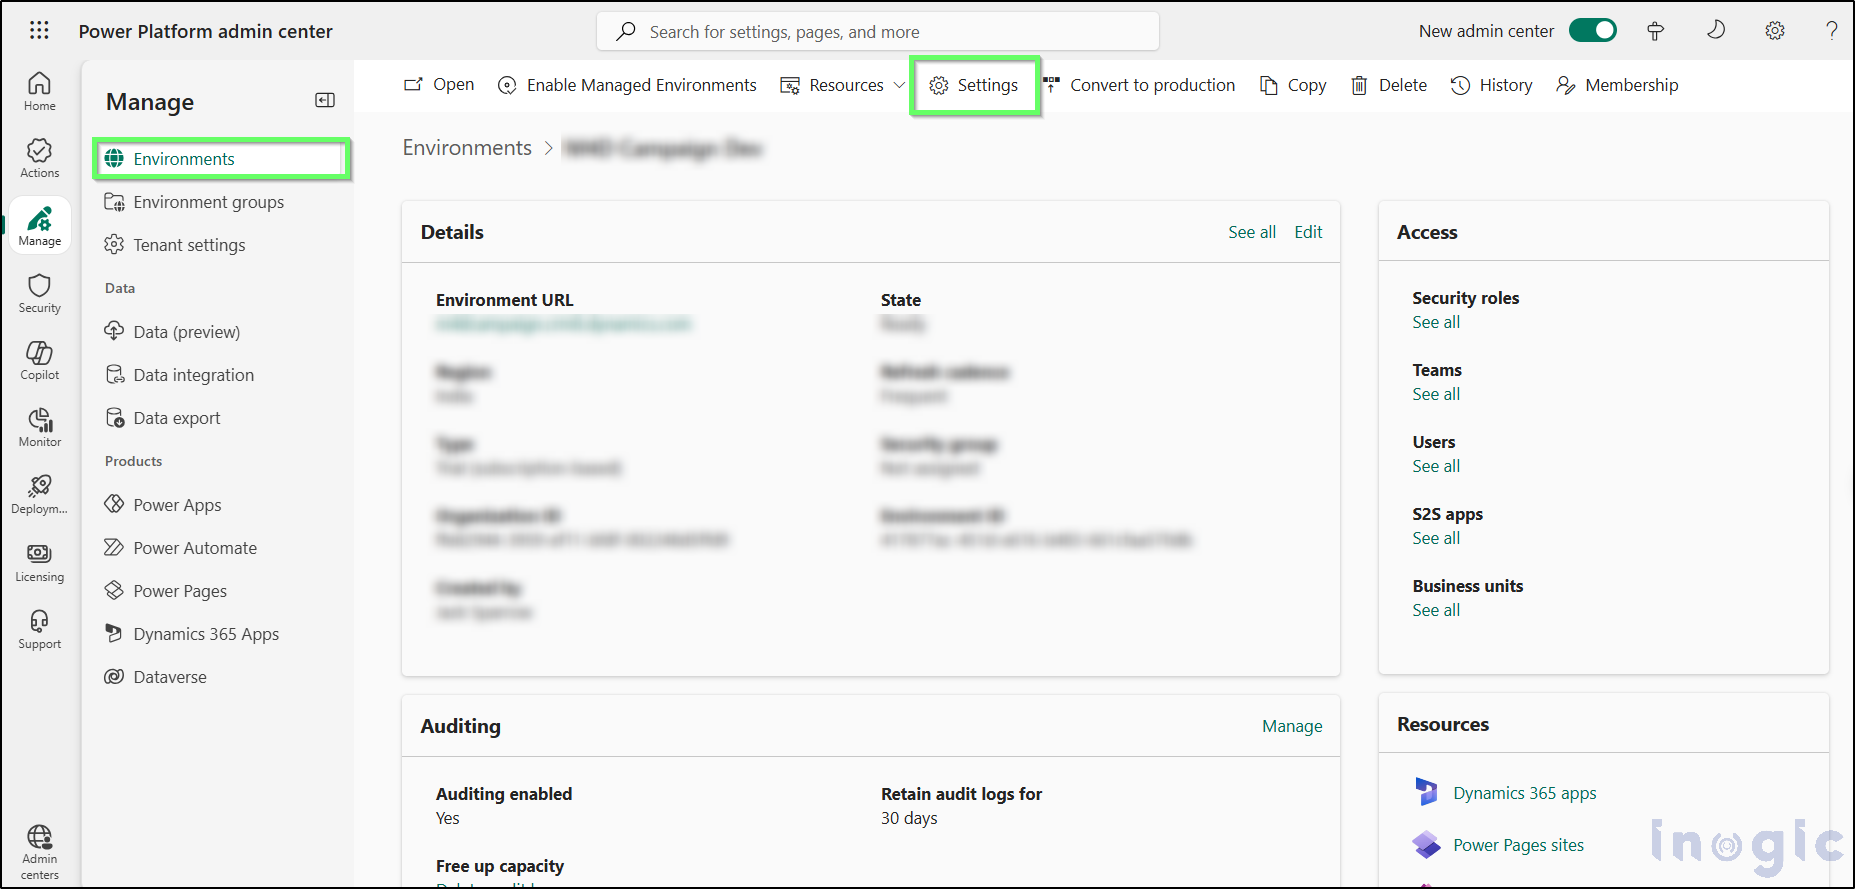Click See all under Users
Viewport: 1855px width, 889px height.
(1436, 466)
